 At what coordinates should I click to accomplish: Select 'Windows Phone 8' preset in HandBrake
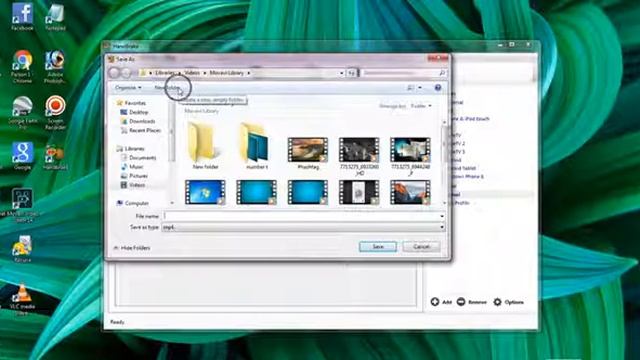(x=467, y=177)
